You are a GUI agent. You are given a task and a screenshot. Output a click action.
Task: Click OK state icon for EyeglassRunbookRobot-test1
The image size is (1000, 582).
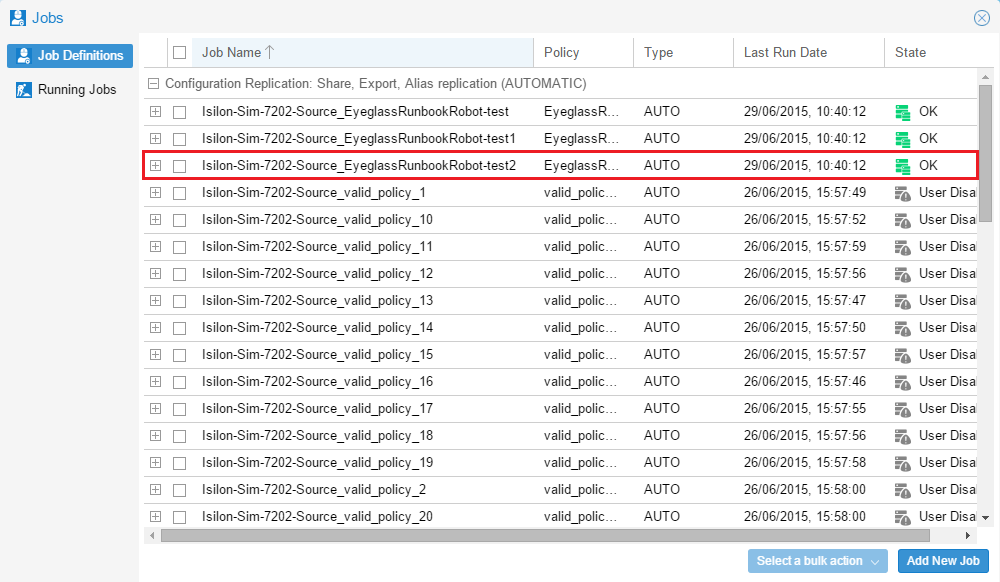(902, 139)
